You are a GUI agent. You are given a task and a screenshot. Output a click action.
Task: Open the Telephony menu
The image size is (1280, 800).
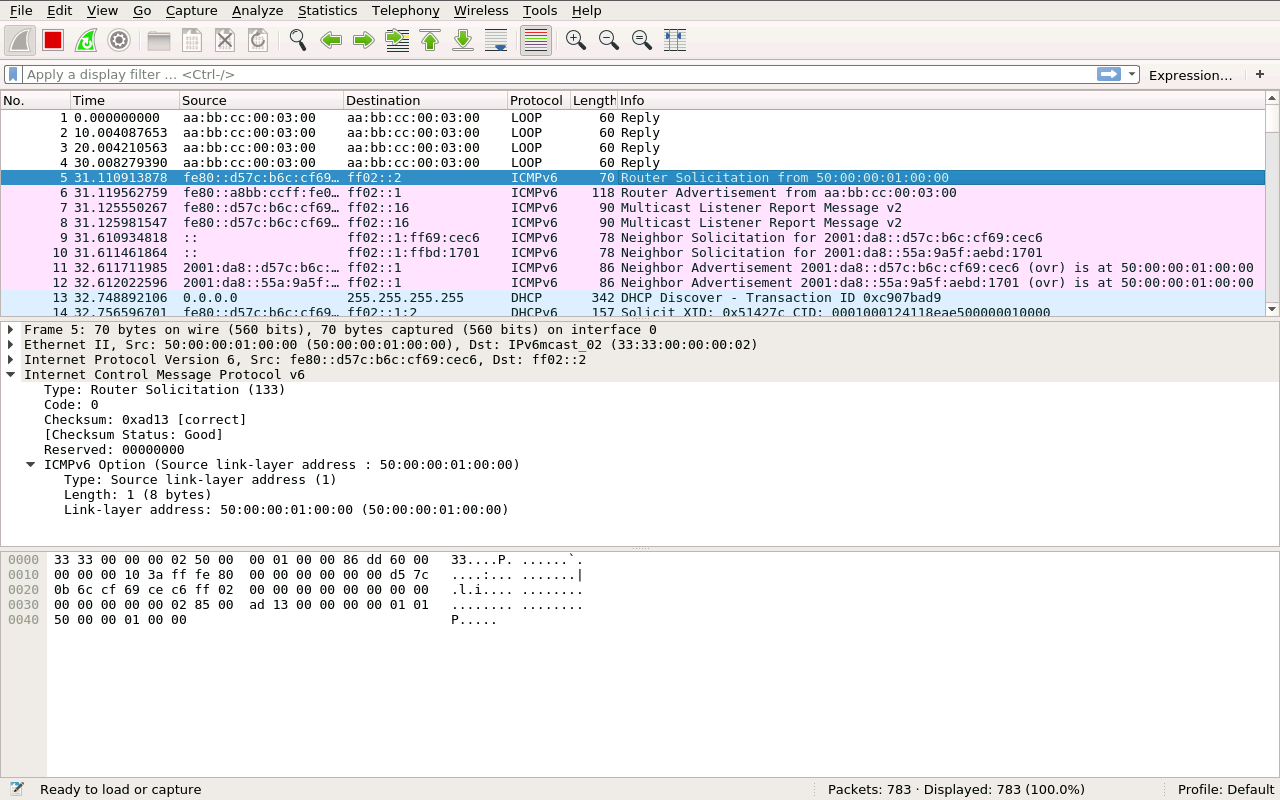pyautogui.click(x=405, y=10)
